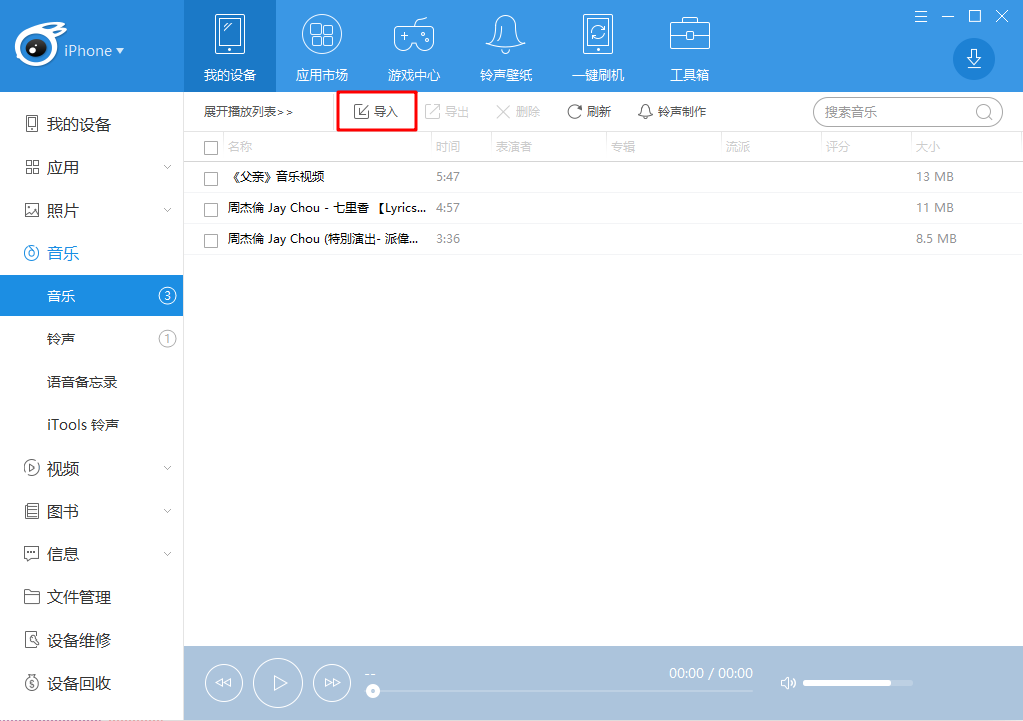
Task: Click the 删除 delete button
Action: point(518,112)
